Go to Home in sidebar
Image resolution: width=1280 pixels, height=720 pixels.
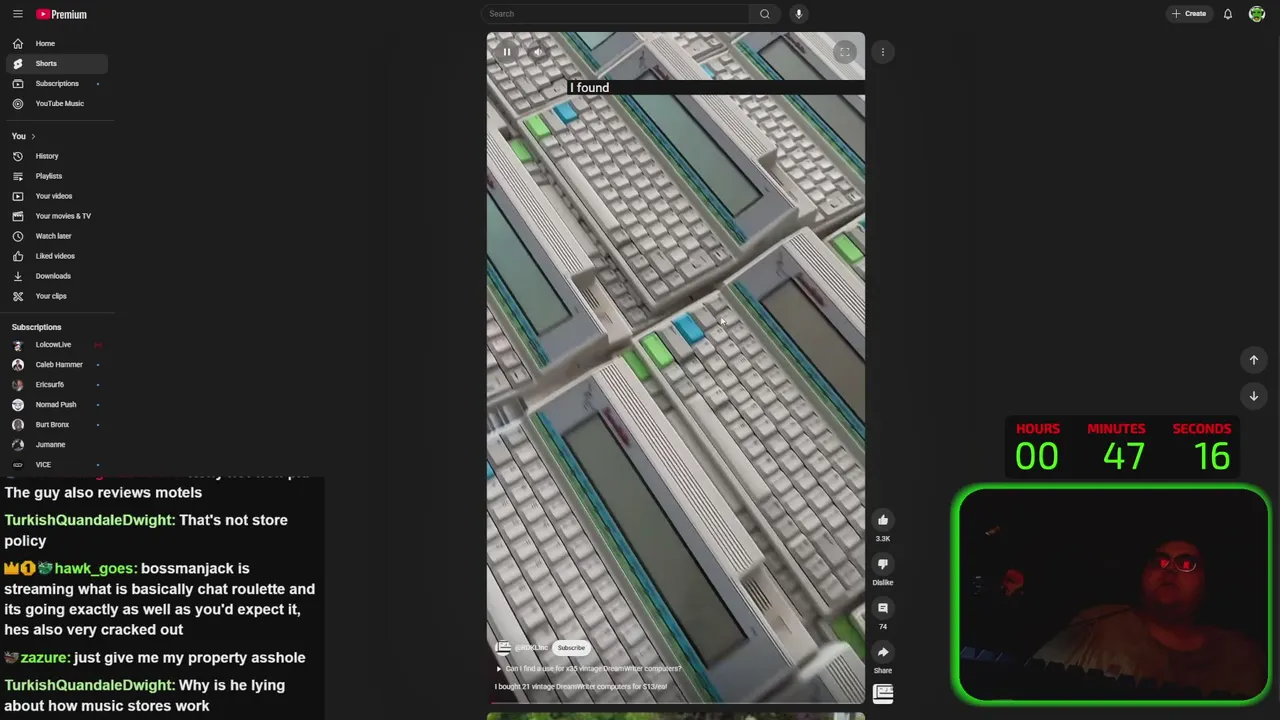coord(57,44)
